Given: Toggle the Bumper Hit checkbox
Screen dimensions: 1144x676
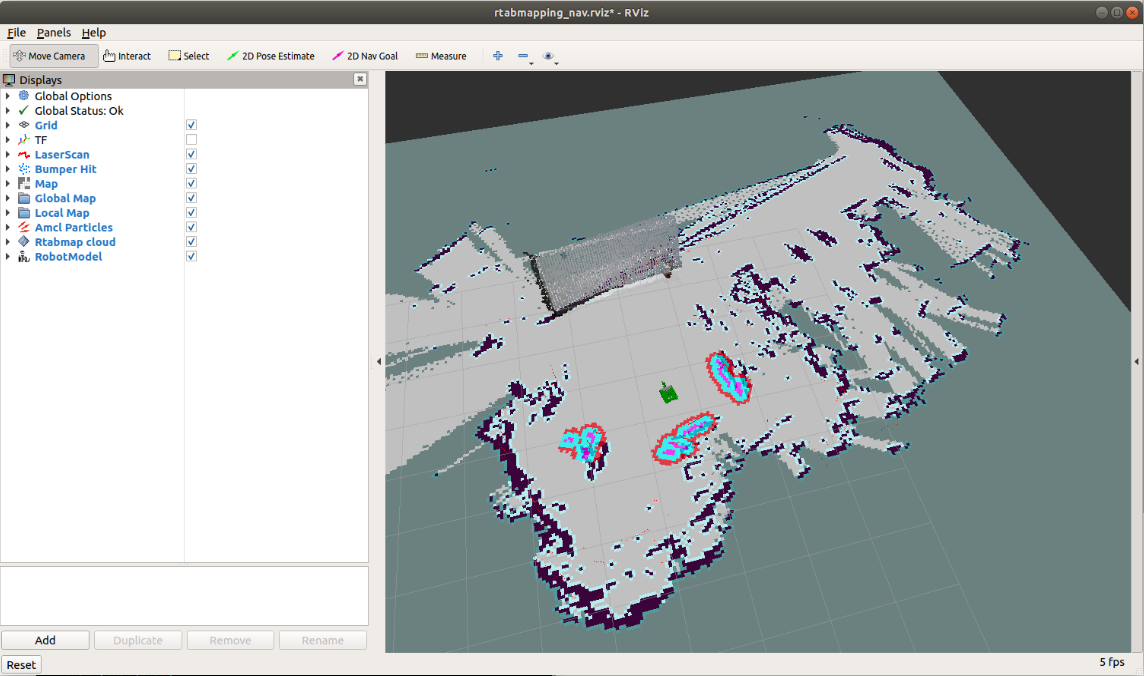Looking at the screenshot, I should tap(191, 168).
